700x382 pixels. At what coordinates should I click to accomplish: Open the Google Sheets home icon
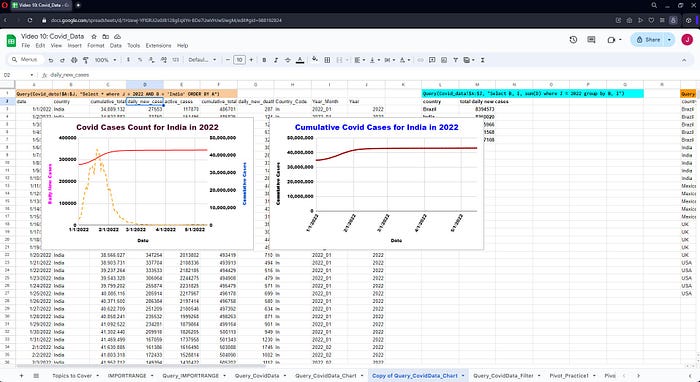tap(11, 41)
